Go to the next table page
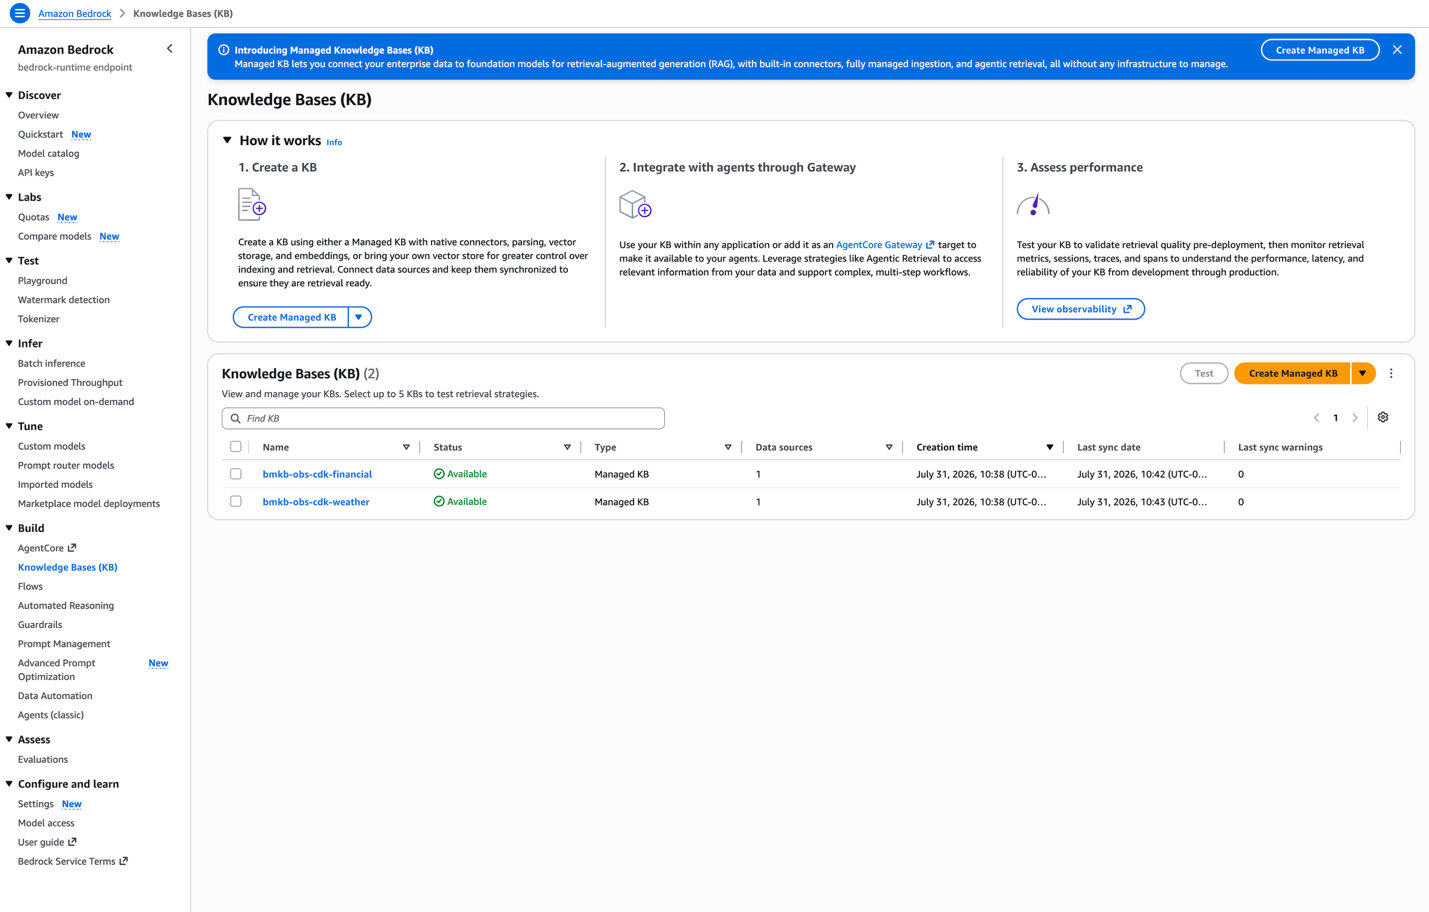The height and width of the screenshot is (912, 1429). 1355,418
